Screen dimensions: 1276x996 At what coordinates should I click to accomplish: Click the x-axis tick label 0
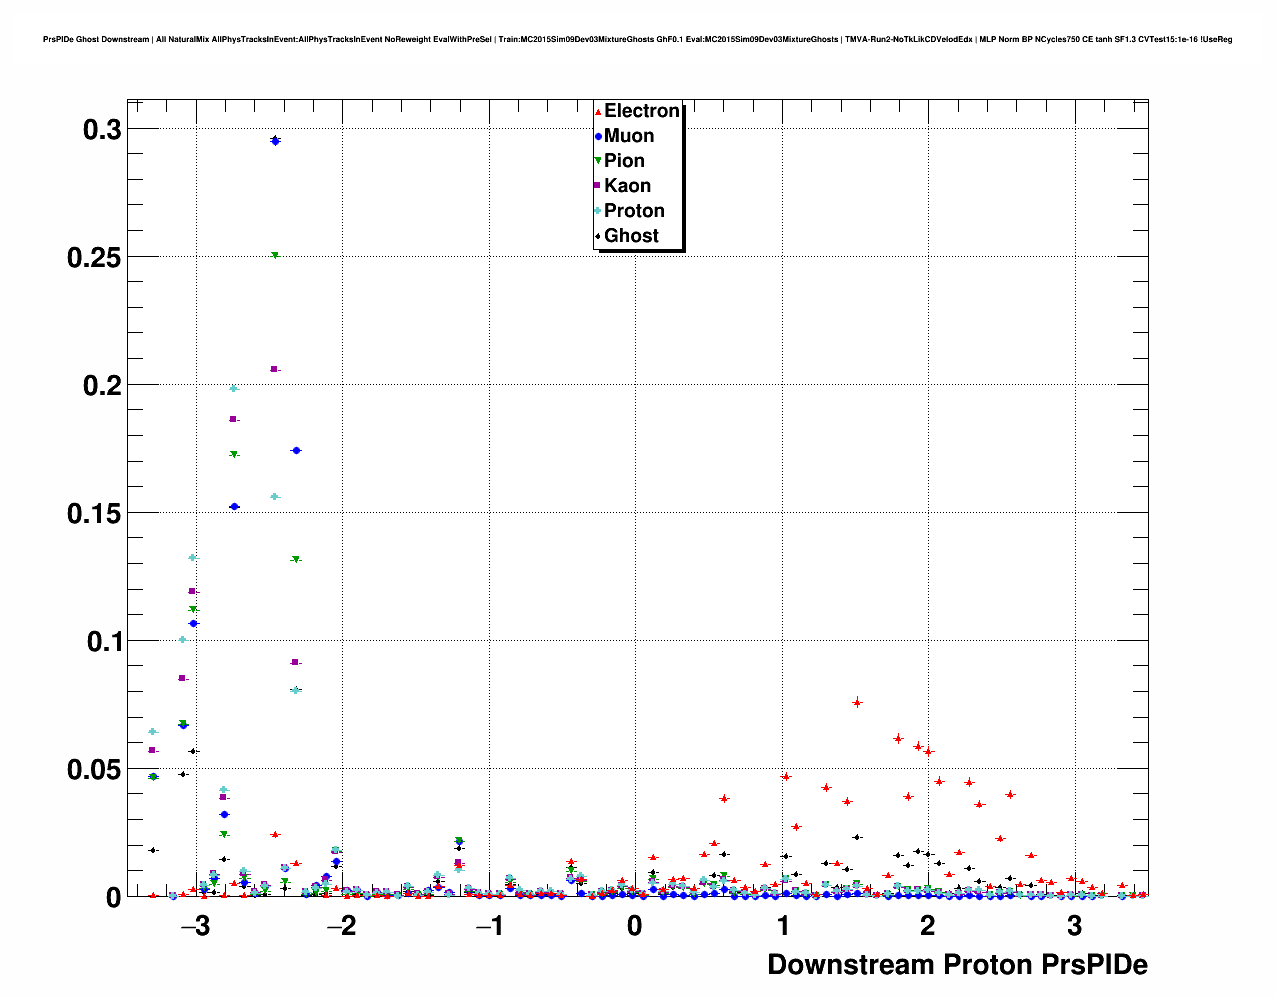pos(635,926)
